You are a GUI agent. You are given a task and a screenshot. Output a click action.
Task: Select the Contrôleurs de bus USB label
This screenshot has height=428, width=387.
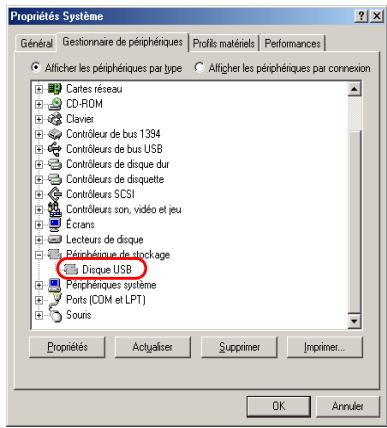(x=114, y=149)
